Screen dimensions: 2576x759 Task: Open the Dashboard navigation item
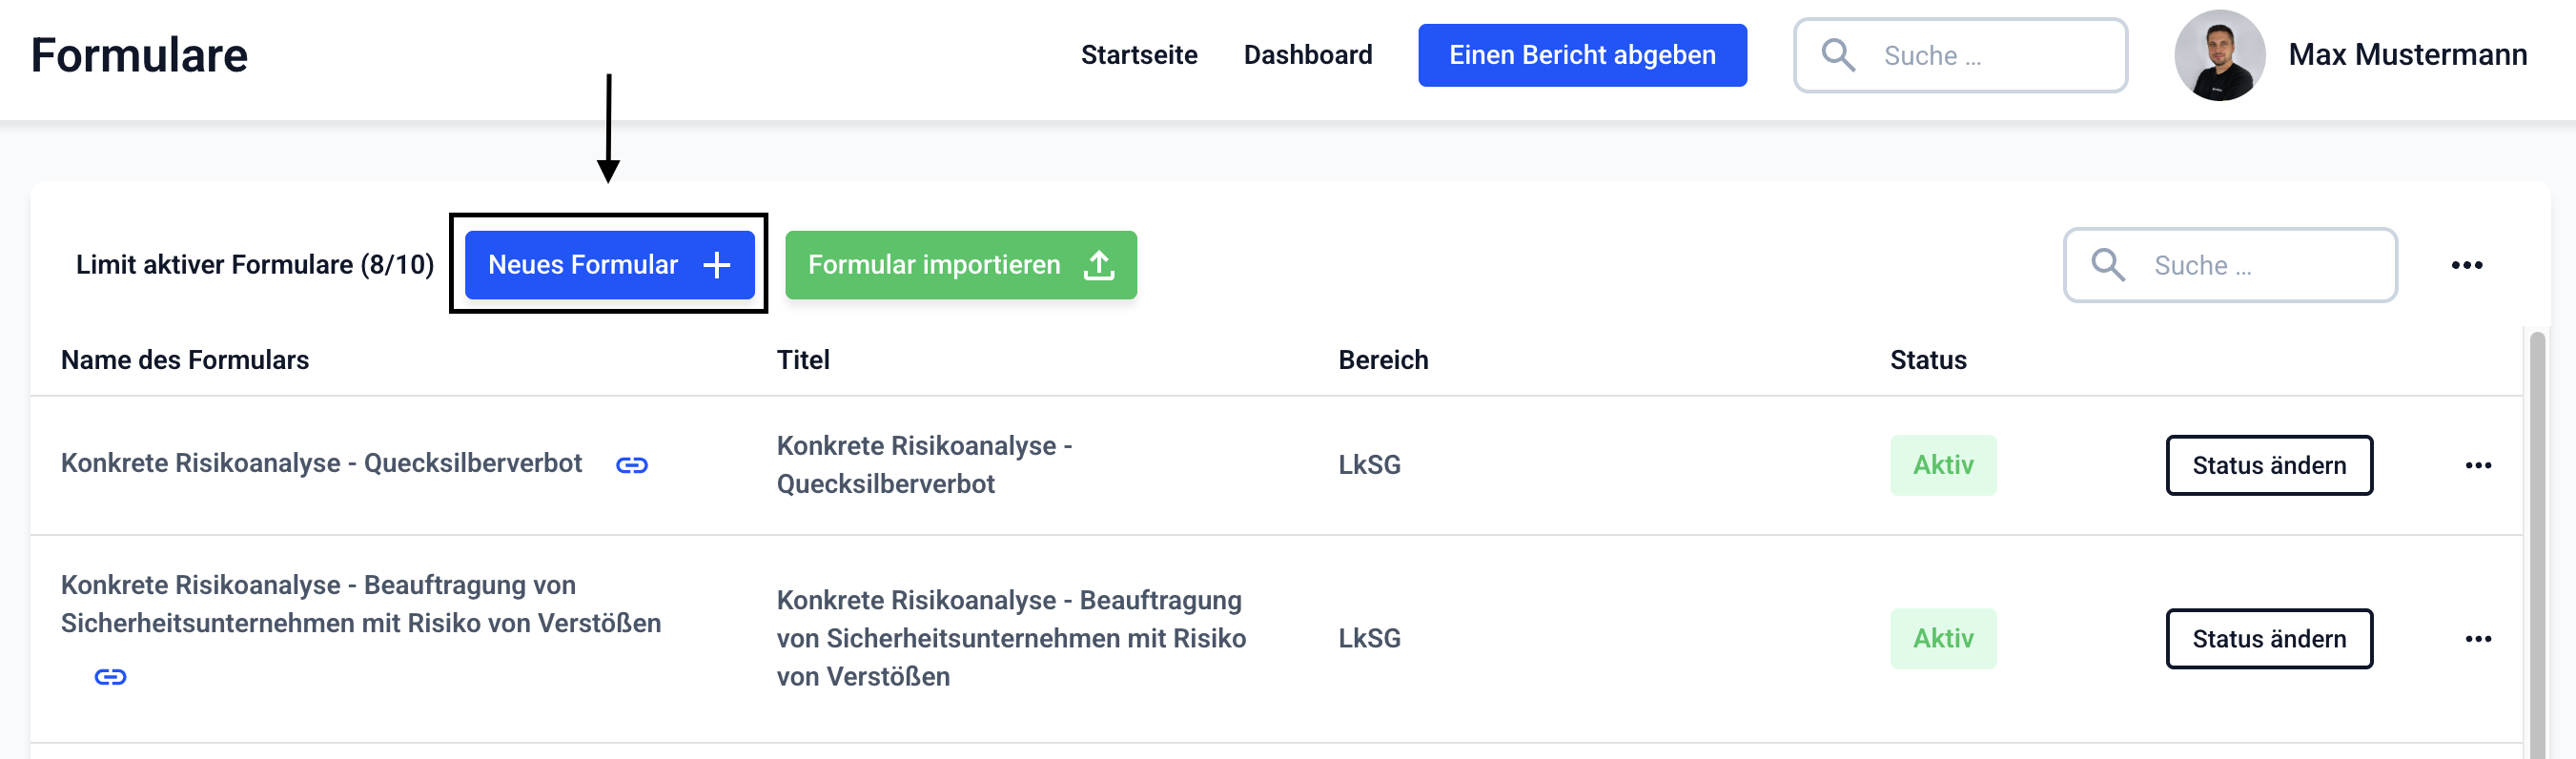tap(1307, 55)
